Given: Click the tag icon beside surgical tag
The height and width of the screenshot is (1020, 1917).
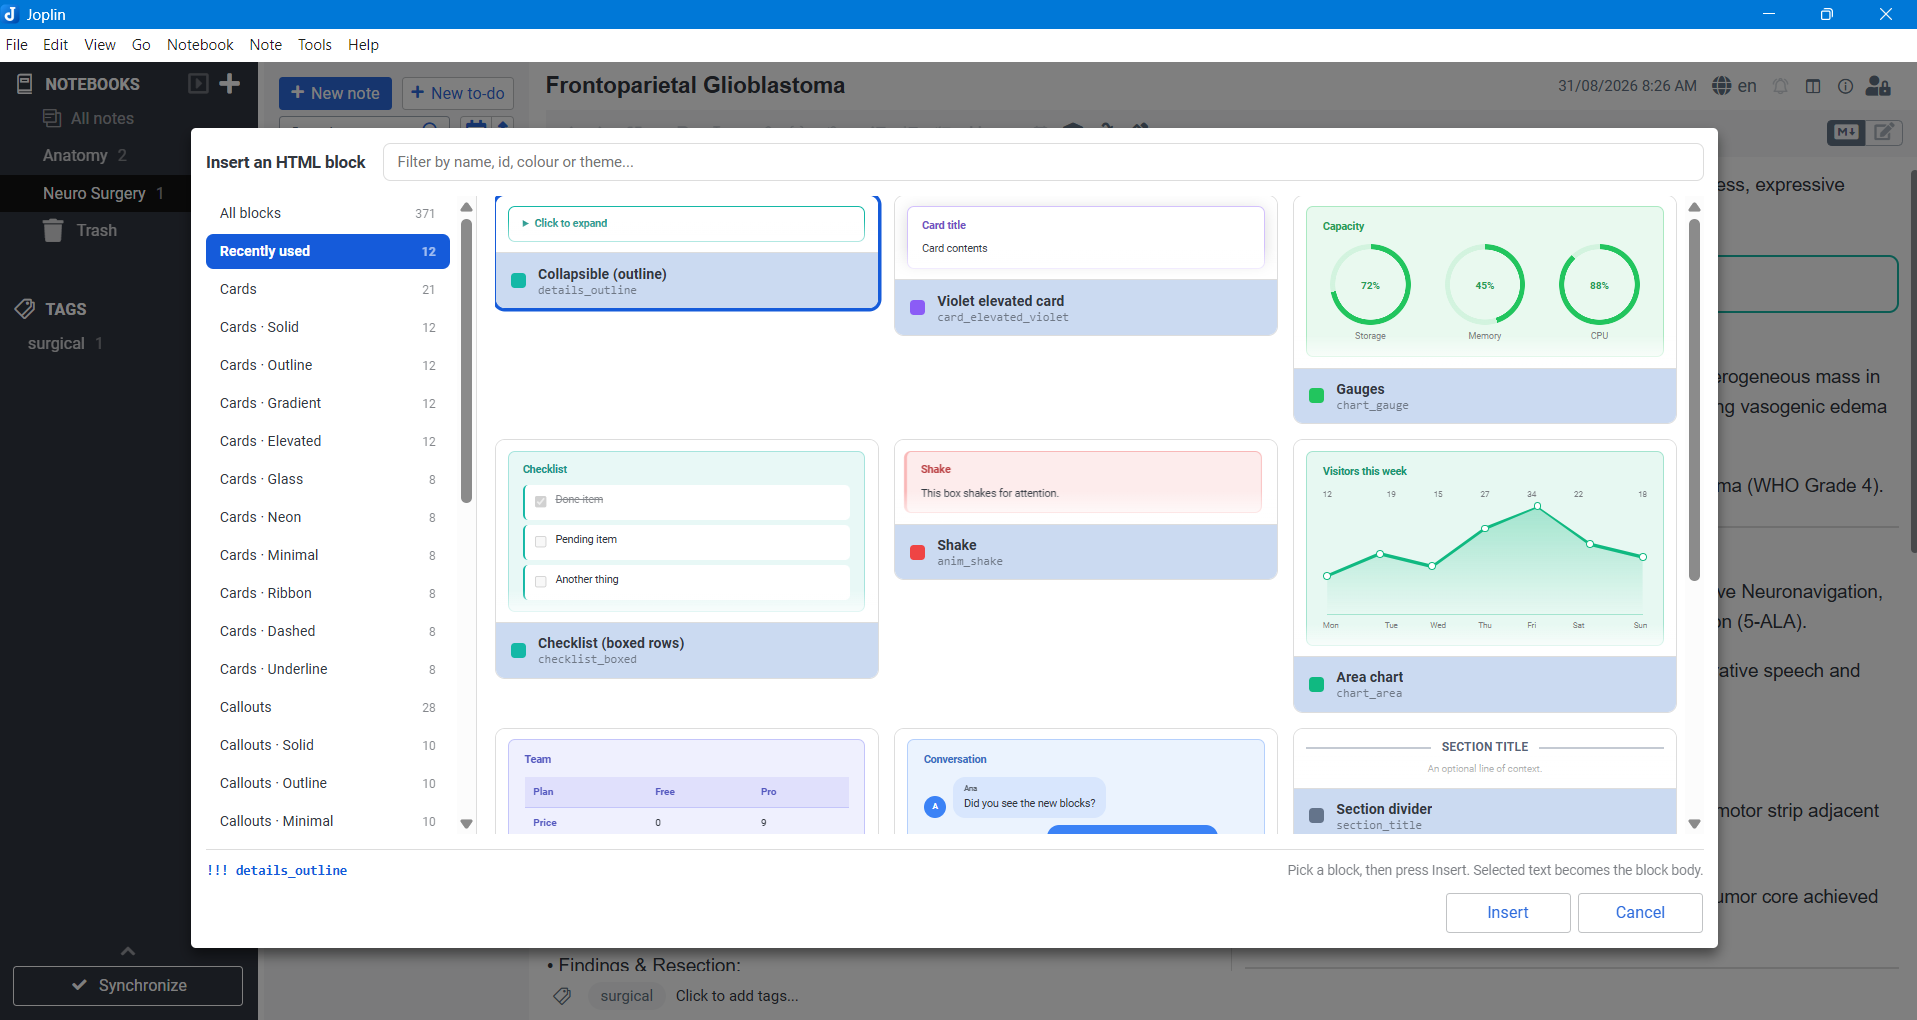Looking at the screenshot, I should point(563,996).
